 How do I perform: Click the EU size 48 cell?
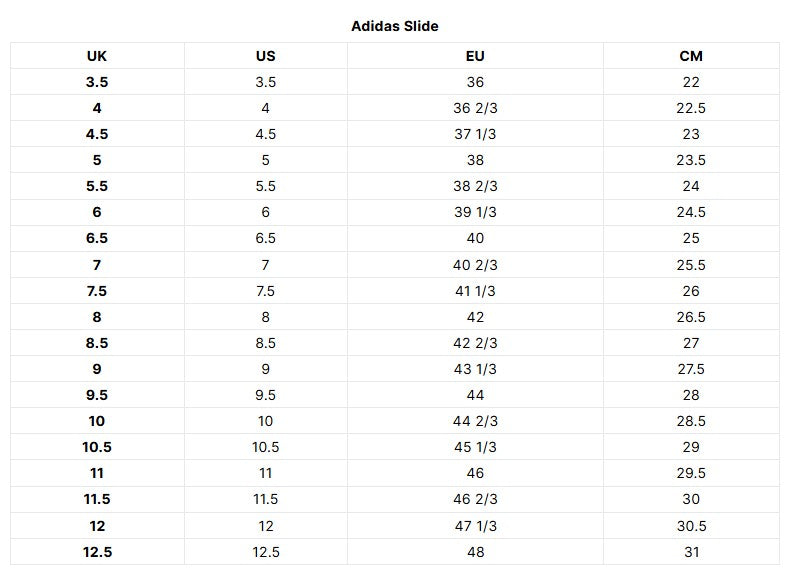pyautogui.click(x=475, y=551)
